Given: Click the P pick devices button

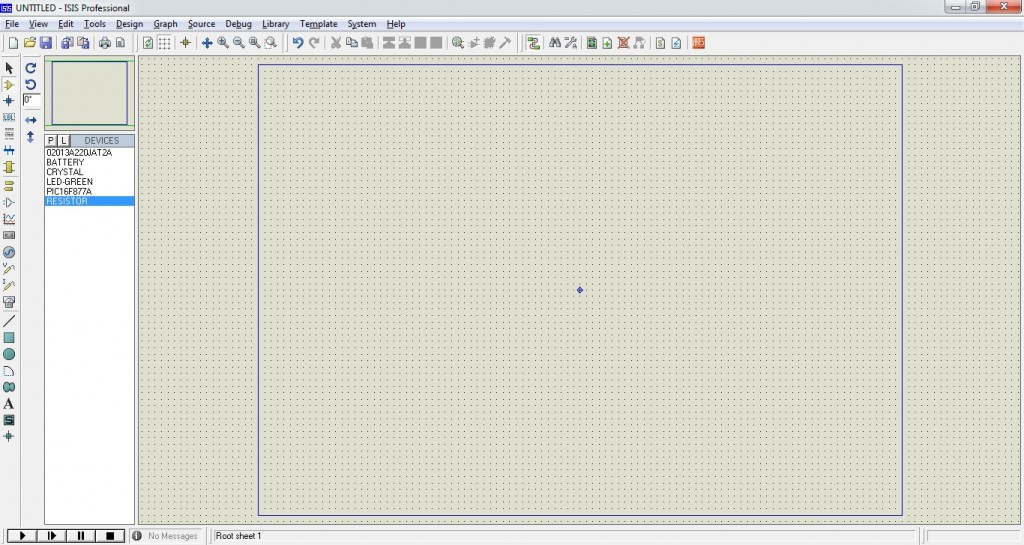Looking at the screenshot, I should [51, 141].
